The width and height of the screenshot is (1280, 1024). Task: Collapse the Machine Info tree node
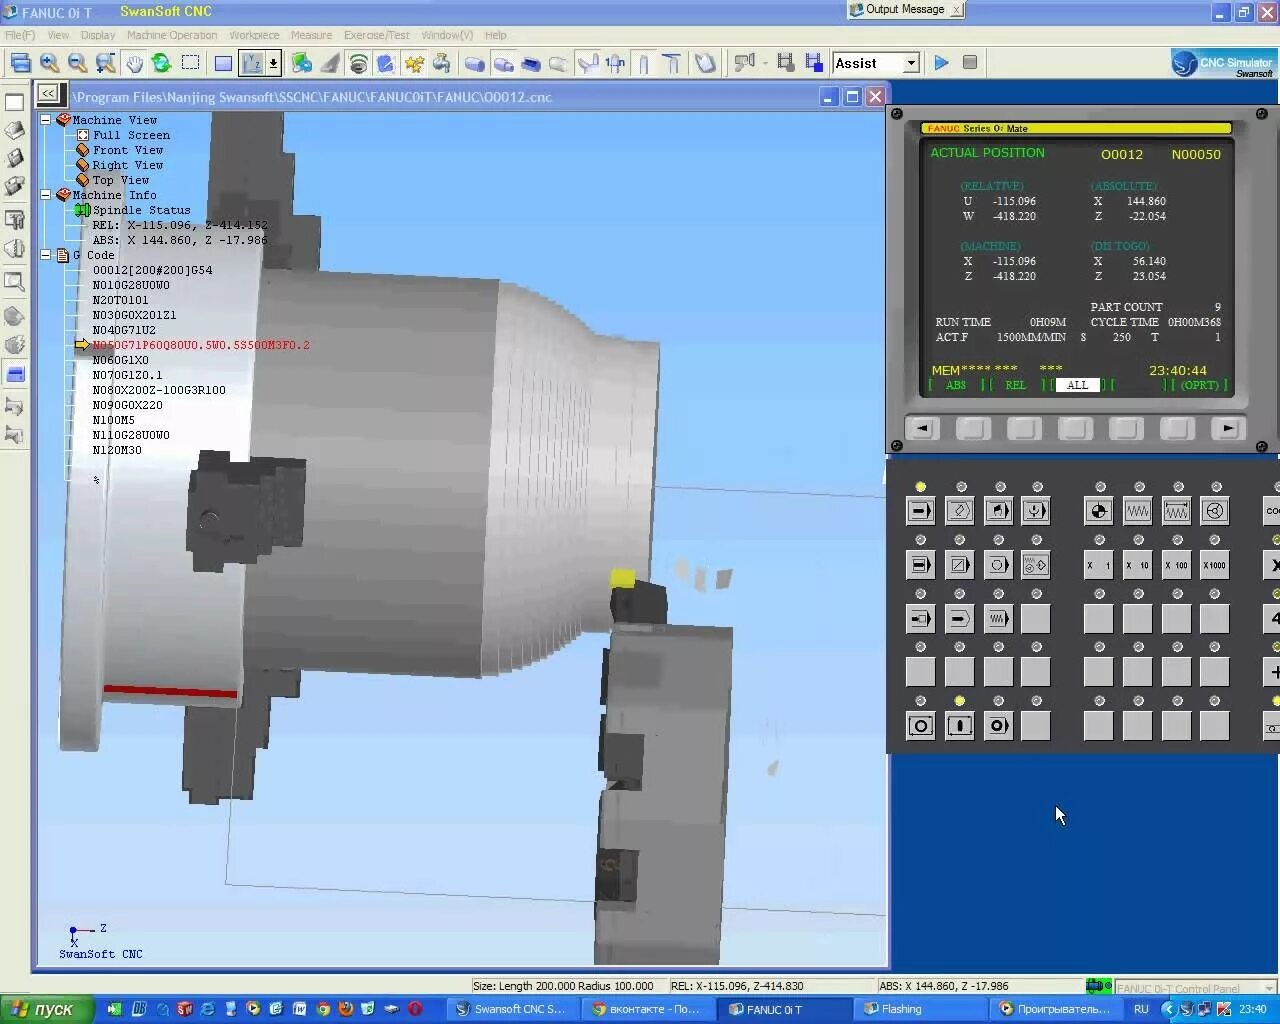pyautogui.click(x=46, y=195)
